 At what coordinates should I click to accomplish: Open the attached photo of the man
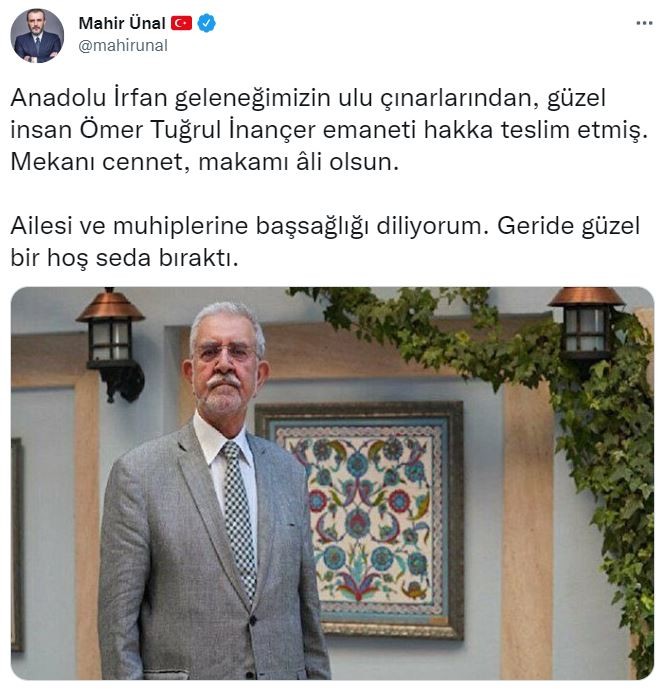click(x=332, y=483)
